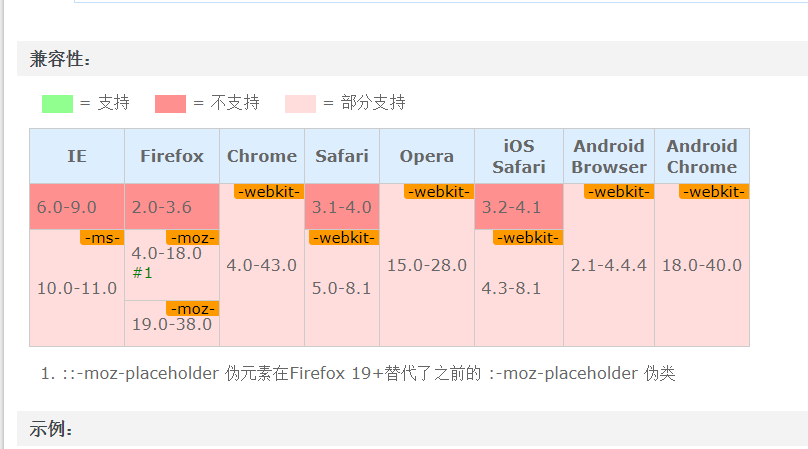808x449 pixels.
Task: Select the Chrome column header
Action: click(262, 156)
